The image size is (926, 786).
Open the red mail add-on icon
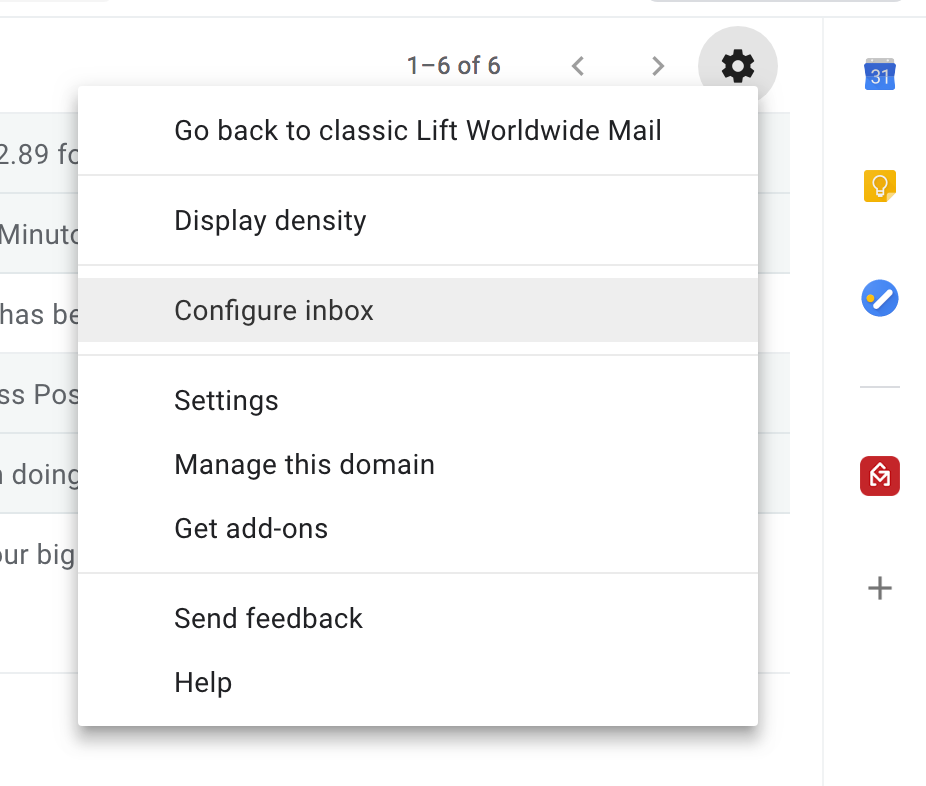click(879, 476)
